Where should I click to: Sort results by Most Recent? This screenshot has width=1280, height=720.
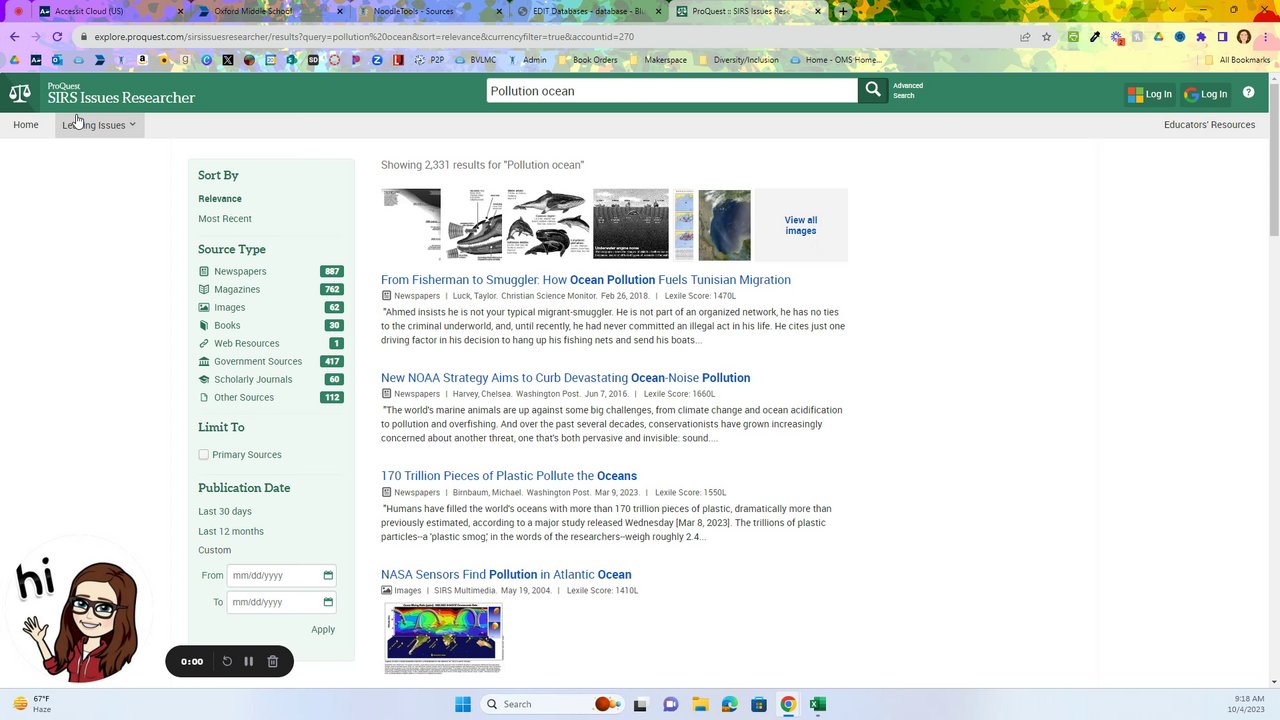[225, 218]
